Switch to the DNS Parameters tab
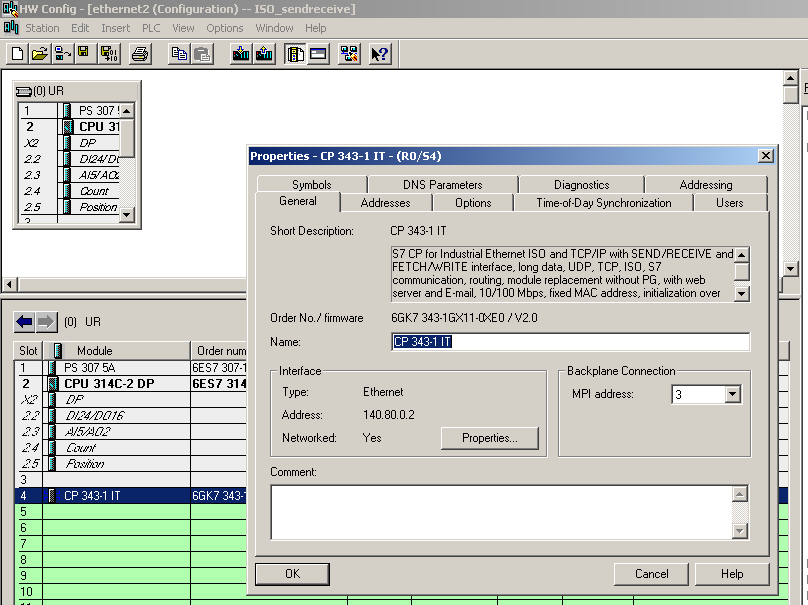The image size is (808, 605). [442, 185]
